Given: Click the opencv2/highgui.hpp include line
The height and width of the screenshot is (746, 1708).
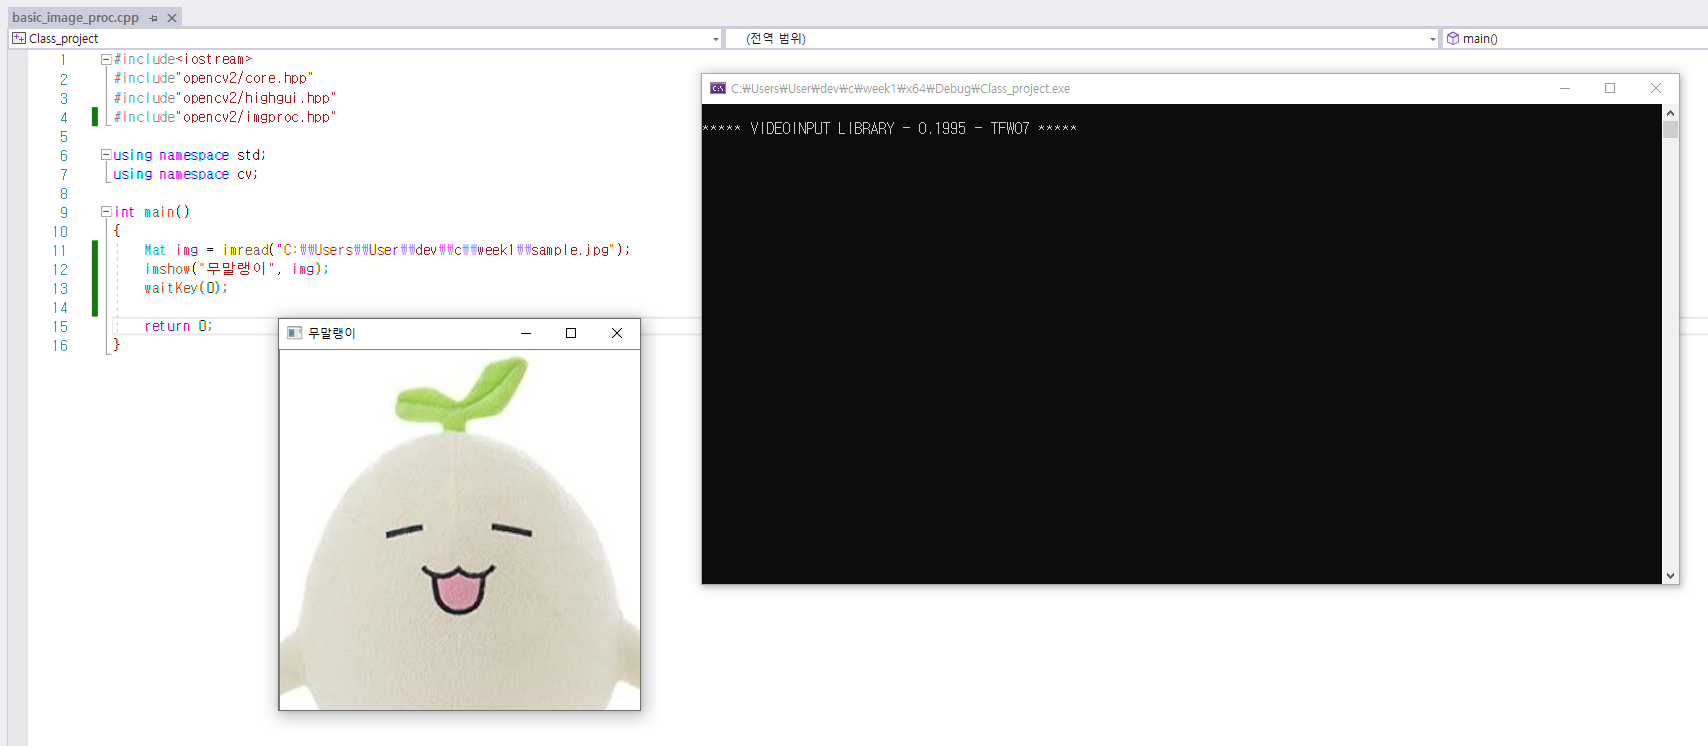Looking at the screenshot, I should click(x=225, y=98).
